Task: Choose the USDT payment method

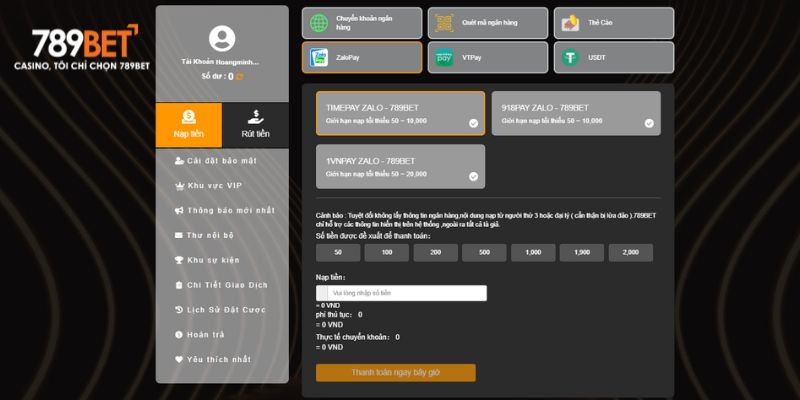Action: click(614, 58)
